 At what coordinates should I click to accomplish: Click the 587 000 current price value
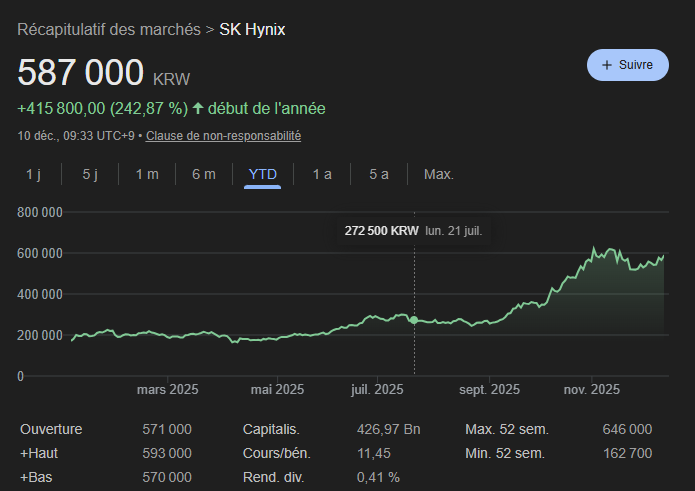pyautogui.click(x=82, y=74)
